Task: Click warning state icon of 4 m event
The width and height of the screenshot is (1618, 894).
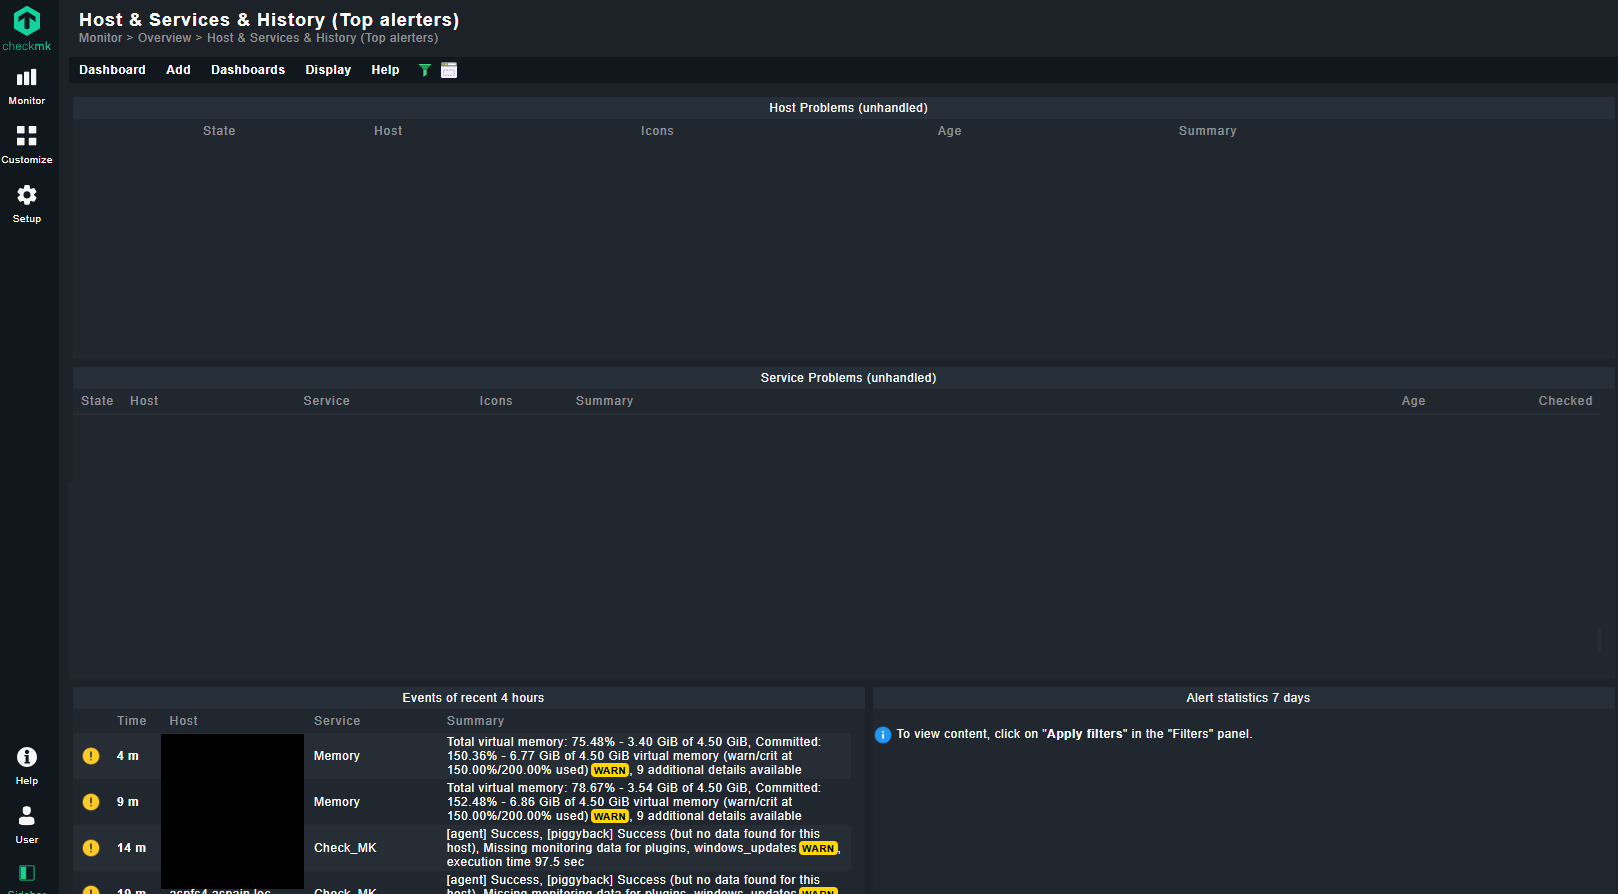Action: click(x=91, y=756)
